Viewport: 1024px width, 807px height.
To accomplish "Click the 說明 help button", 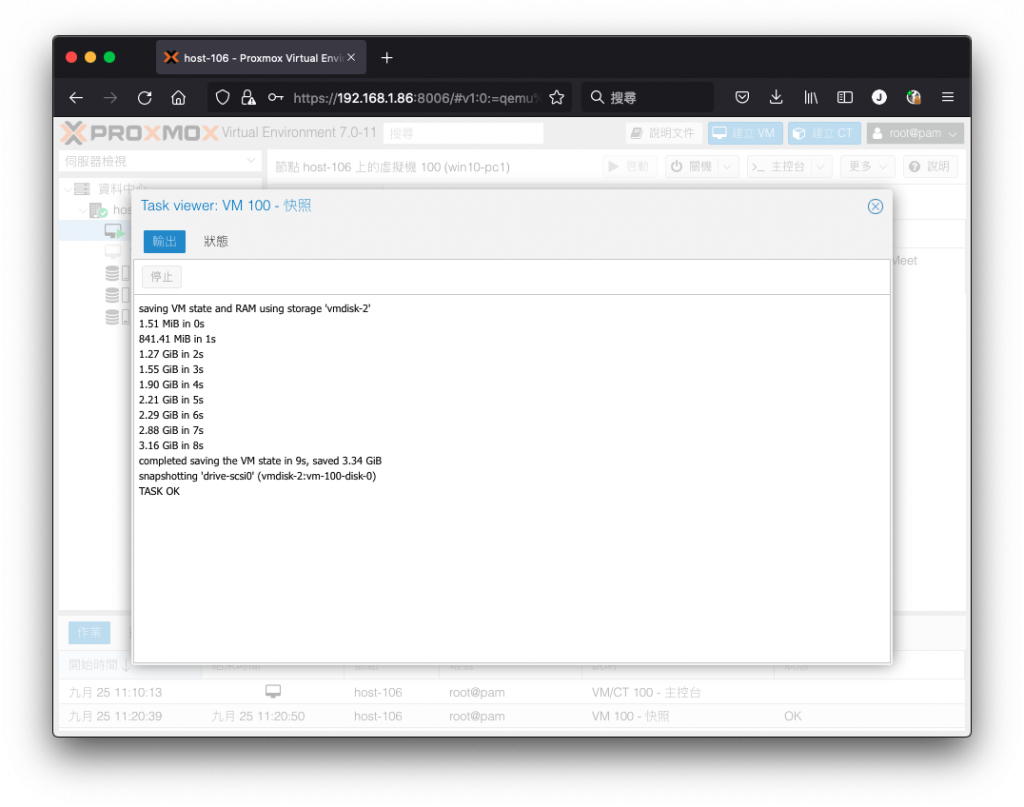I will tap(930, 167).
